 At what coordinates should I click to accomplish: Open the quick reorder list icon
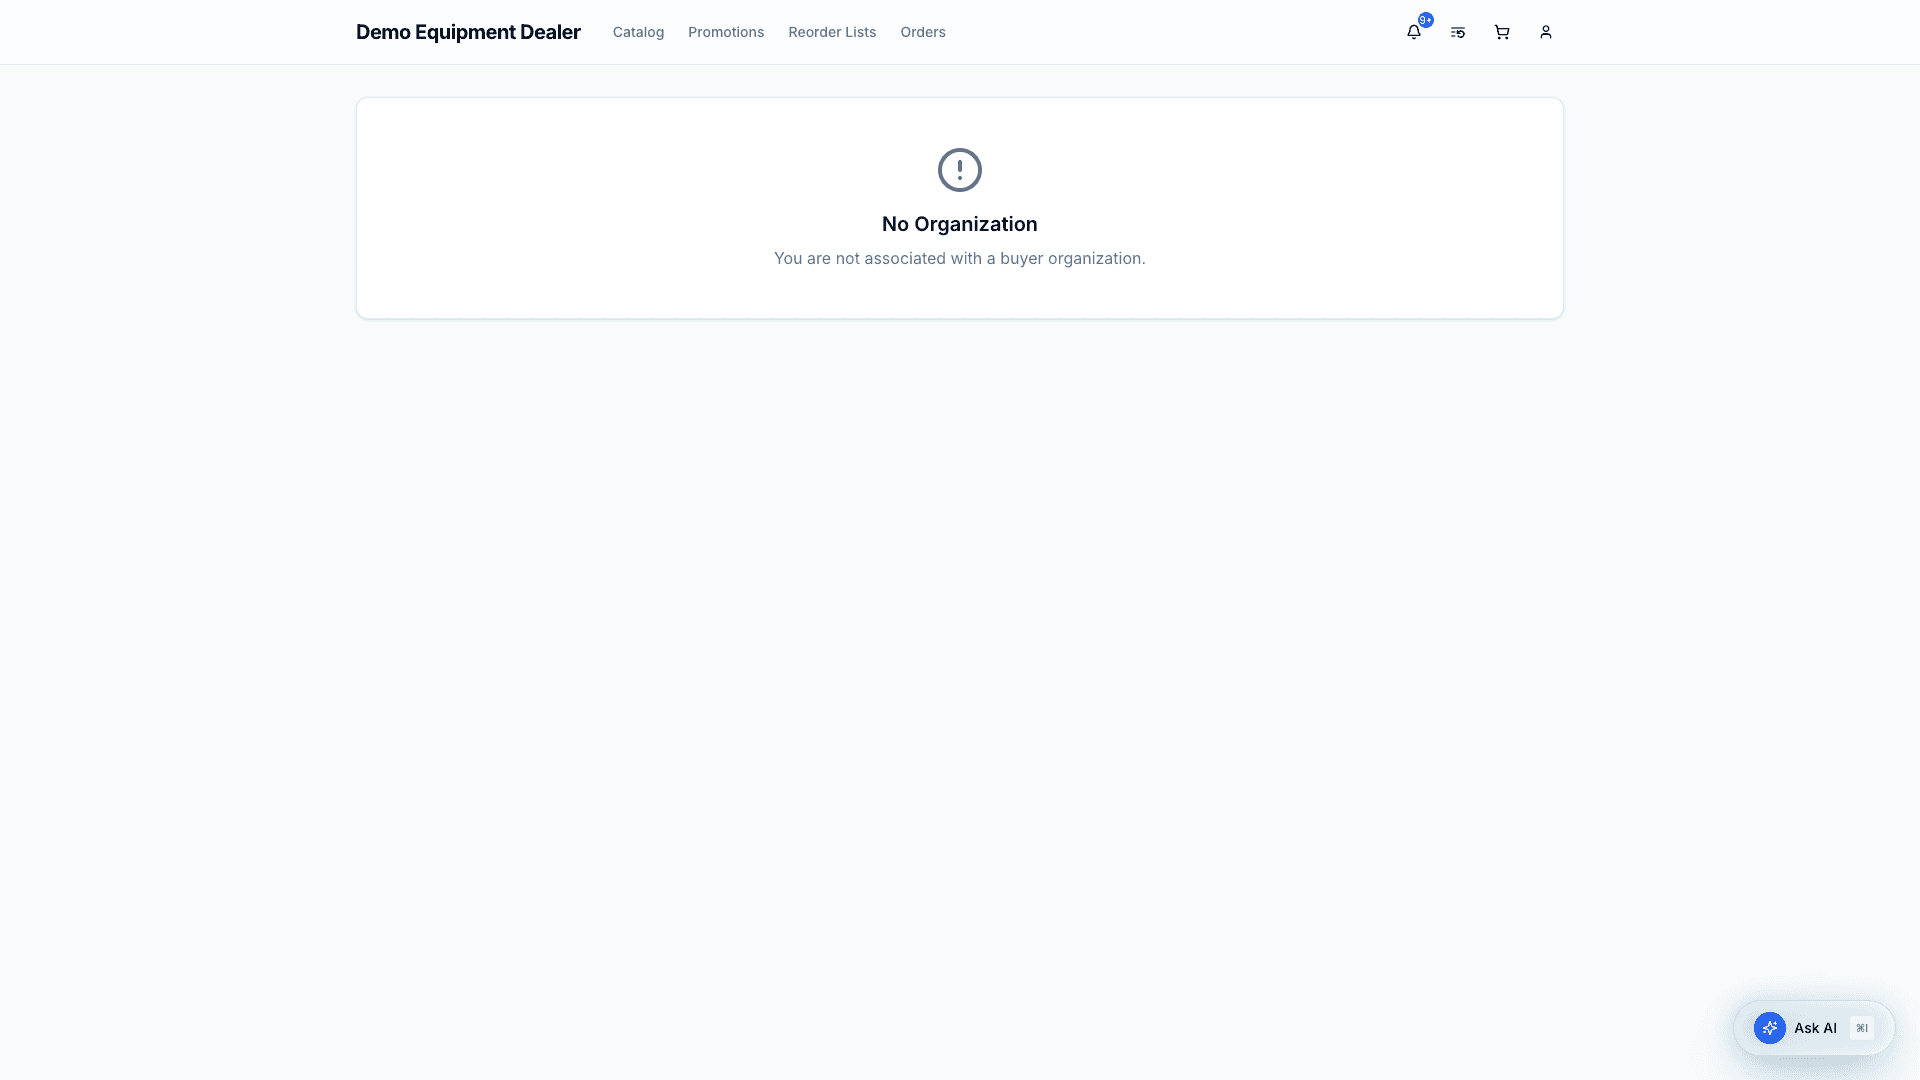click(x=1458, y=32)
